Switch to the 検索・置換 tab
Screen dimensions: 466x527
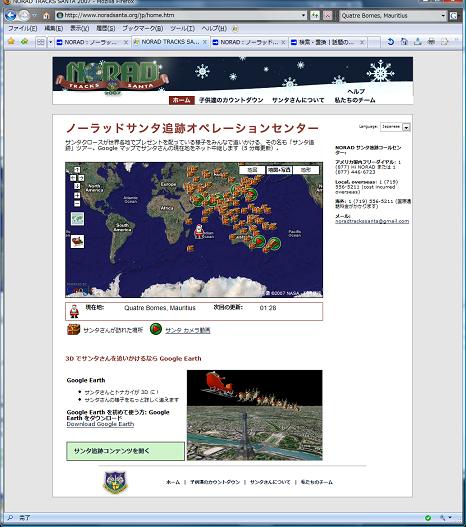click(327, 42)
